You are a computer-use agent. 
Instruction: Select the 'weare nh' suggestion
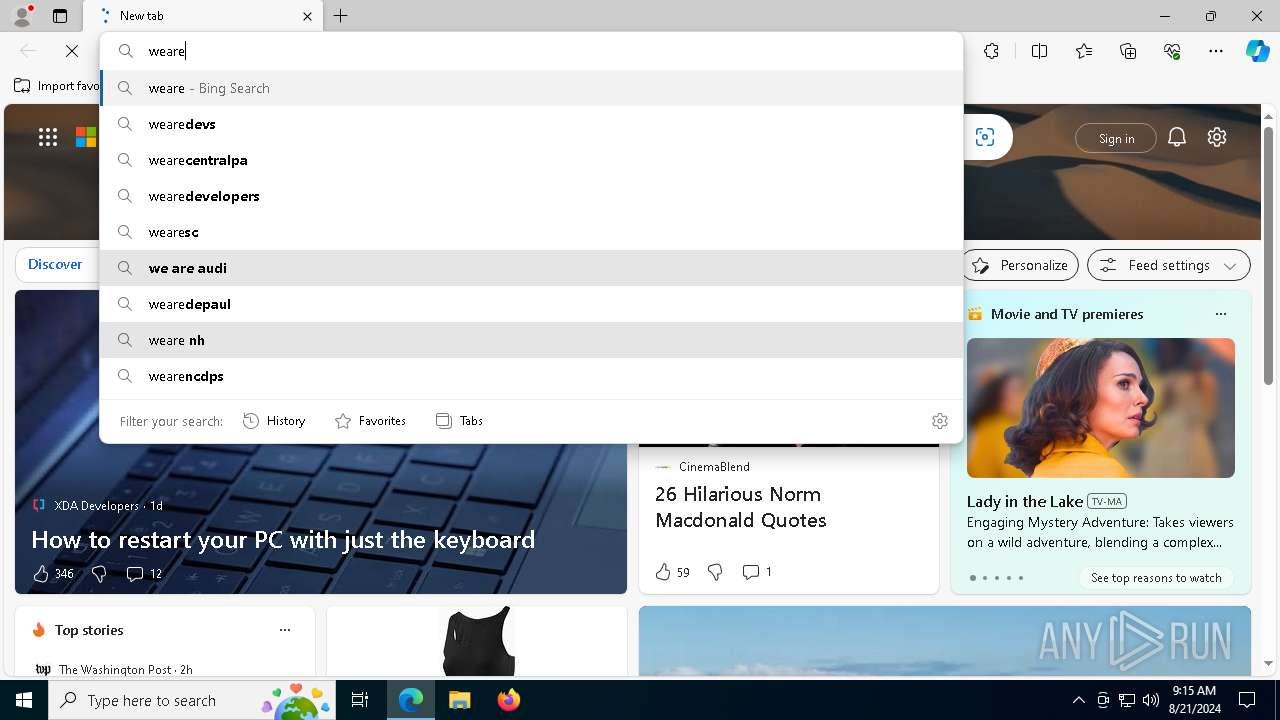[531, 340]
